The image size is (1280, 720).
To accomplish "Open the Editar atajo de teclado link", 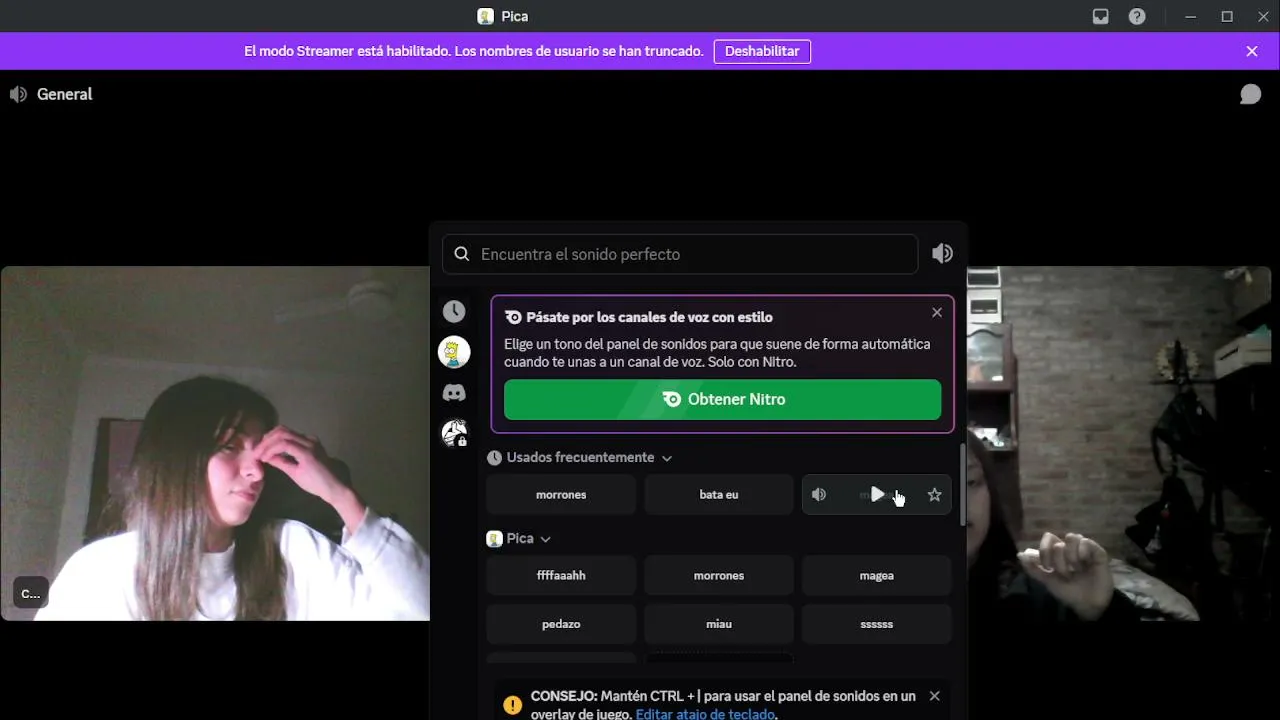I will coord(705,714).
